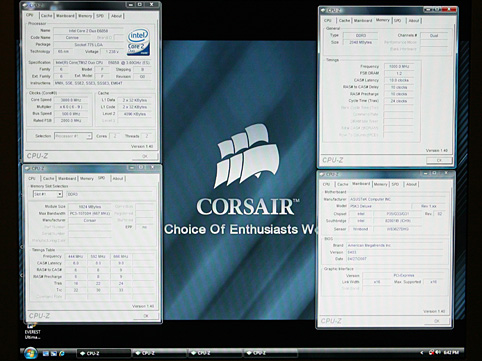Switch to Cache tab in processor window
This screenshot has width=482, height=361.
pos(46,16)
